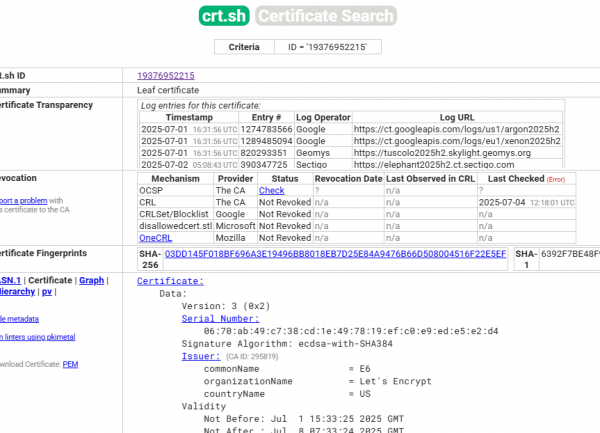
Task: Select the argon2025h2 log URL cell
Action: [x=457, y=129]
